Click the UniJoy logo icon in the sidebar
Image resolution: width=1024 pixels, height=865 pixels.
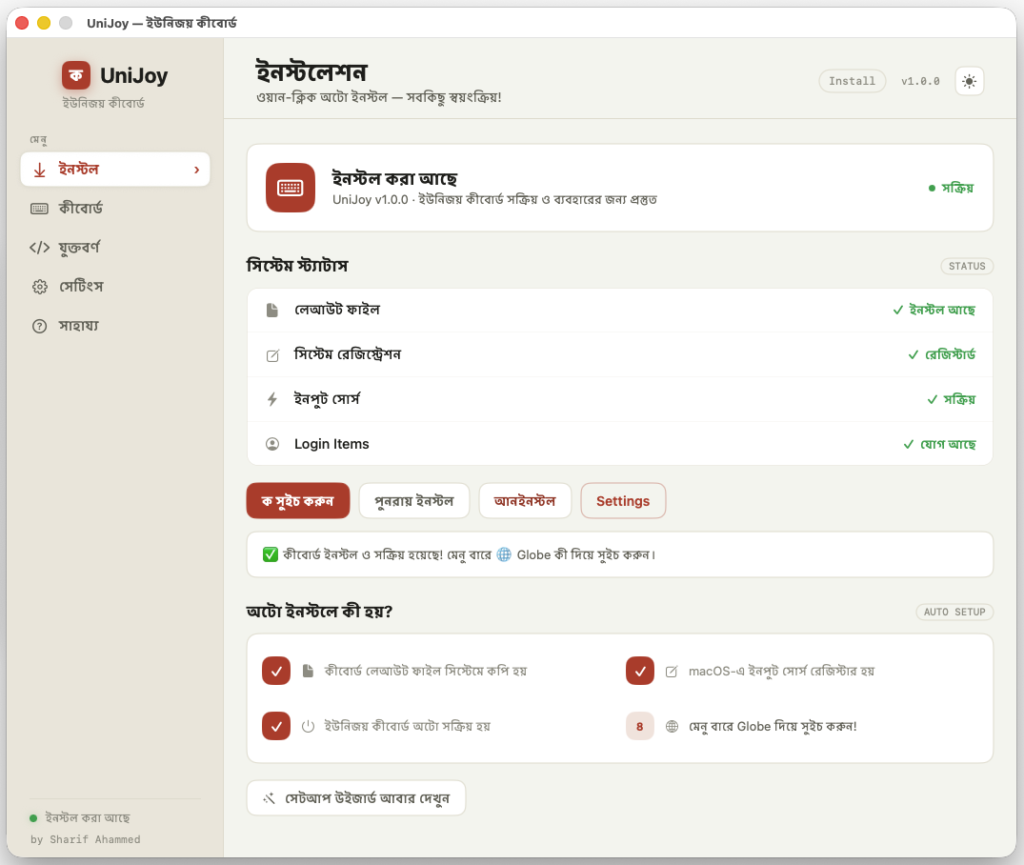[76, 75]
